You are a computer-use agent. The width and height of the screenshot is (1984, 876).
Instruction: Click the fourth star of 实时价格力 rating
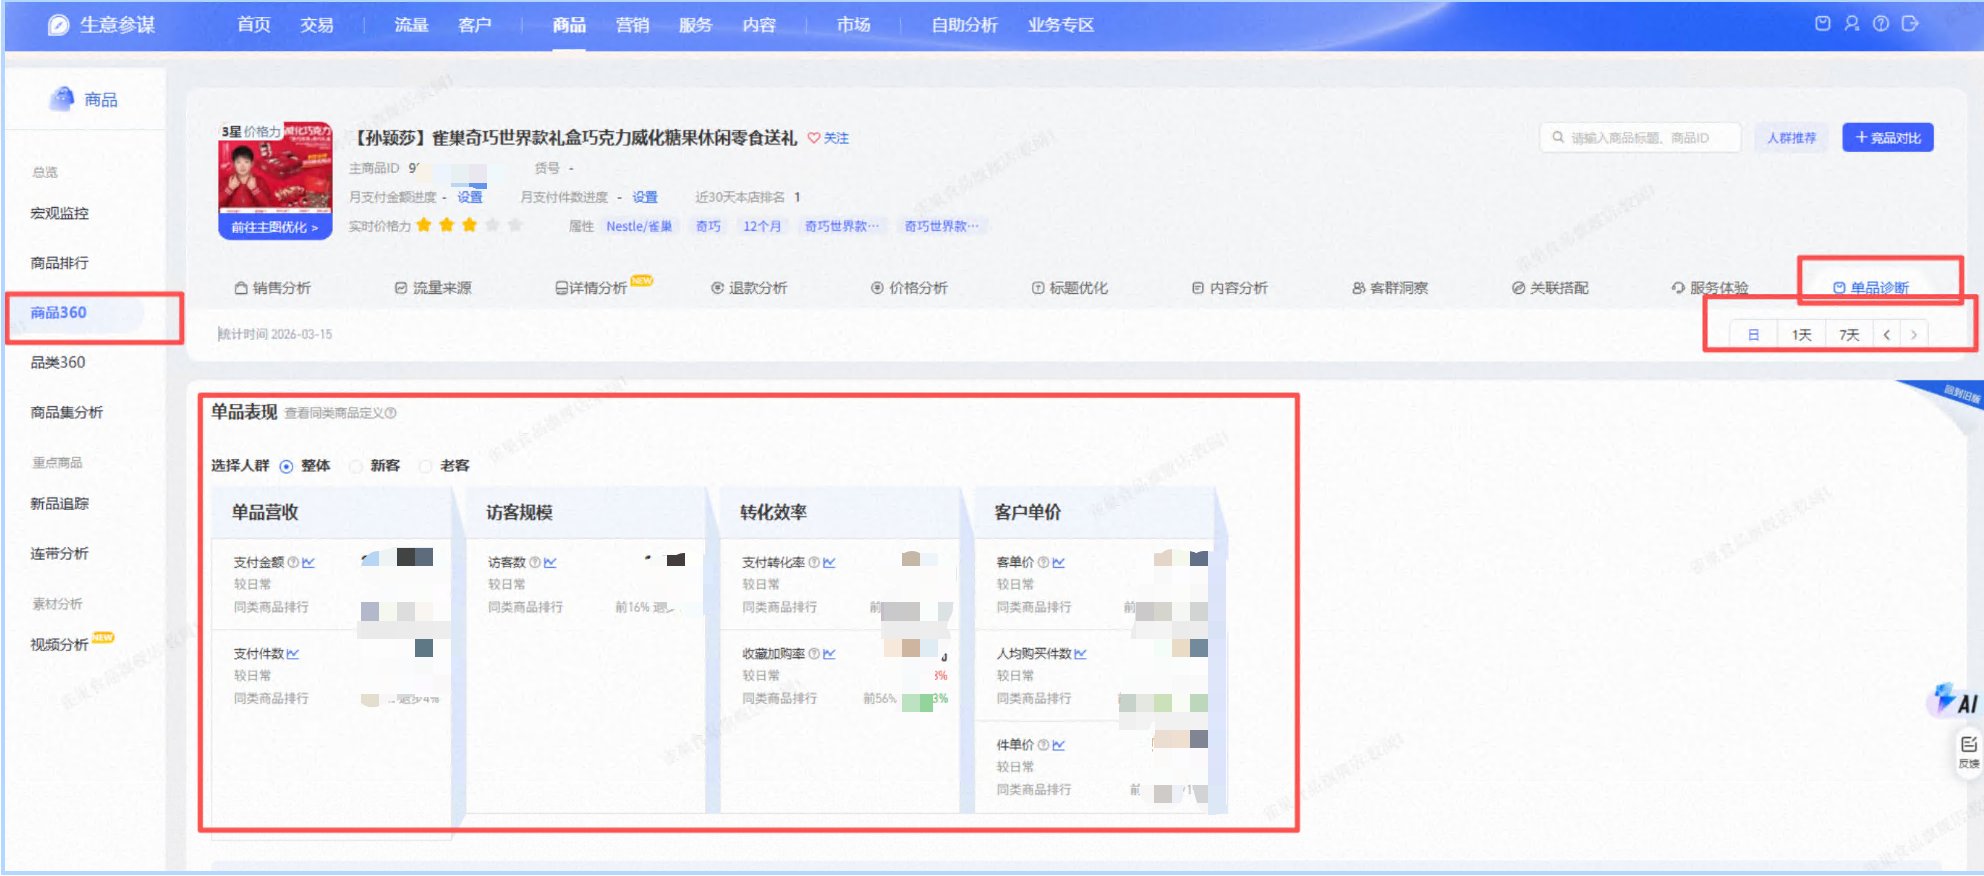pyautogui.click(x=493, y=225)
